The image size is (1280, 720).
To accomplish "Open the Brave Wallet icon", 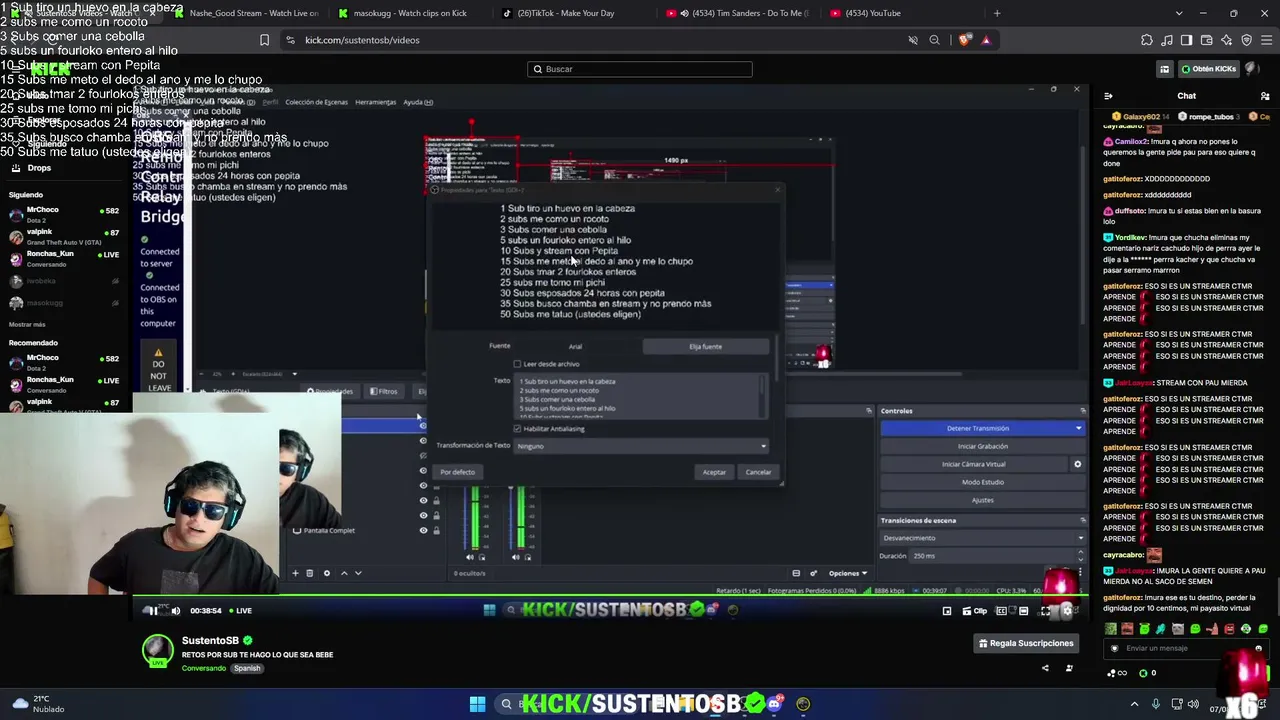I will point(1207,40).
